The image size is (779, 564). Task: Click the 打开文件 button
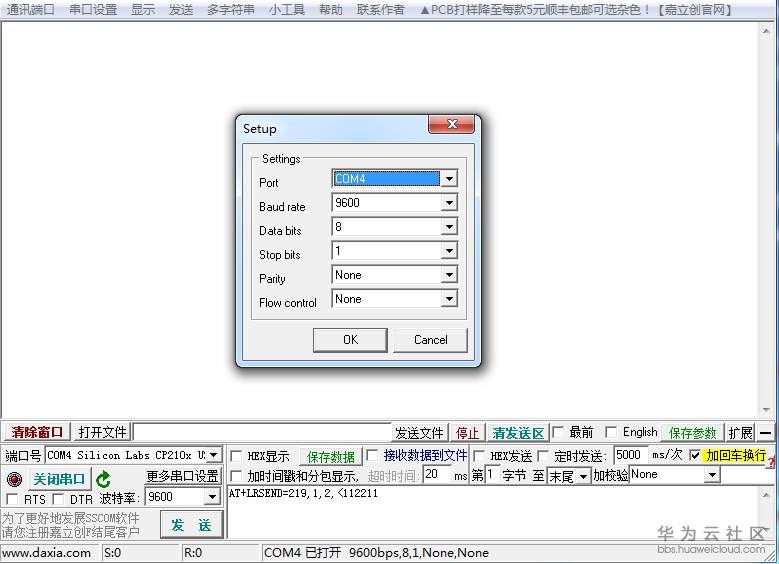pos(102,432)
